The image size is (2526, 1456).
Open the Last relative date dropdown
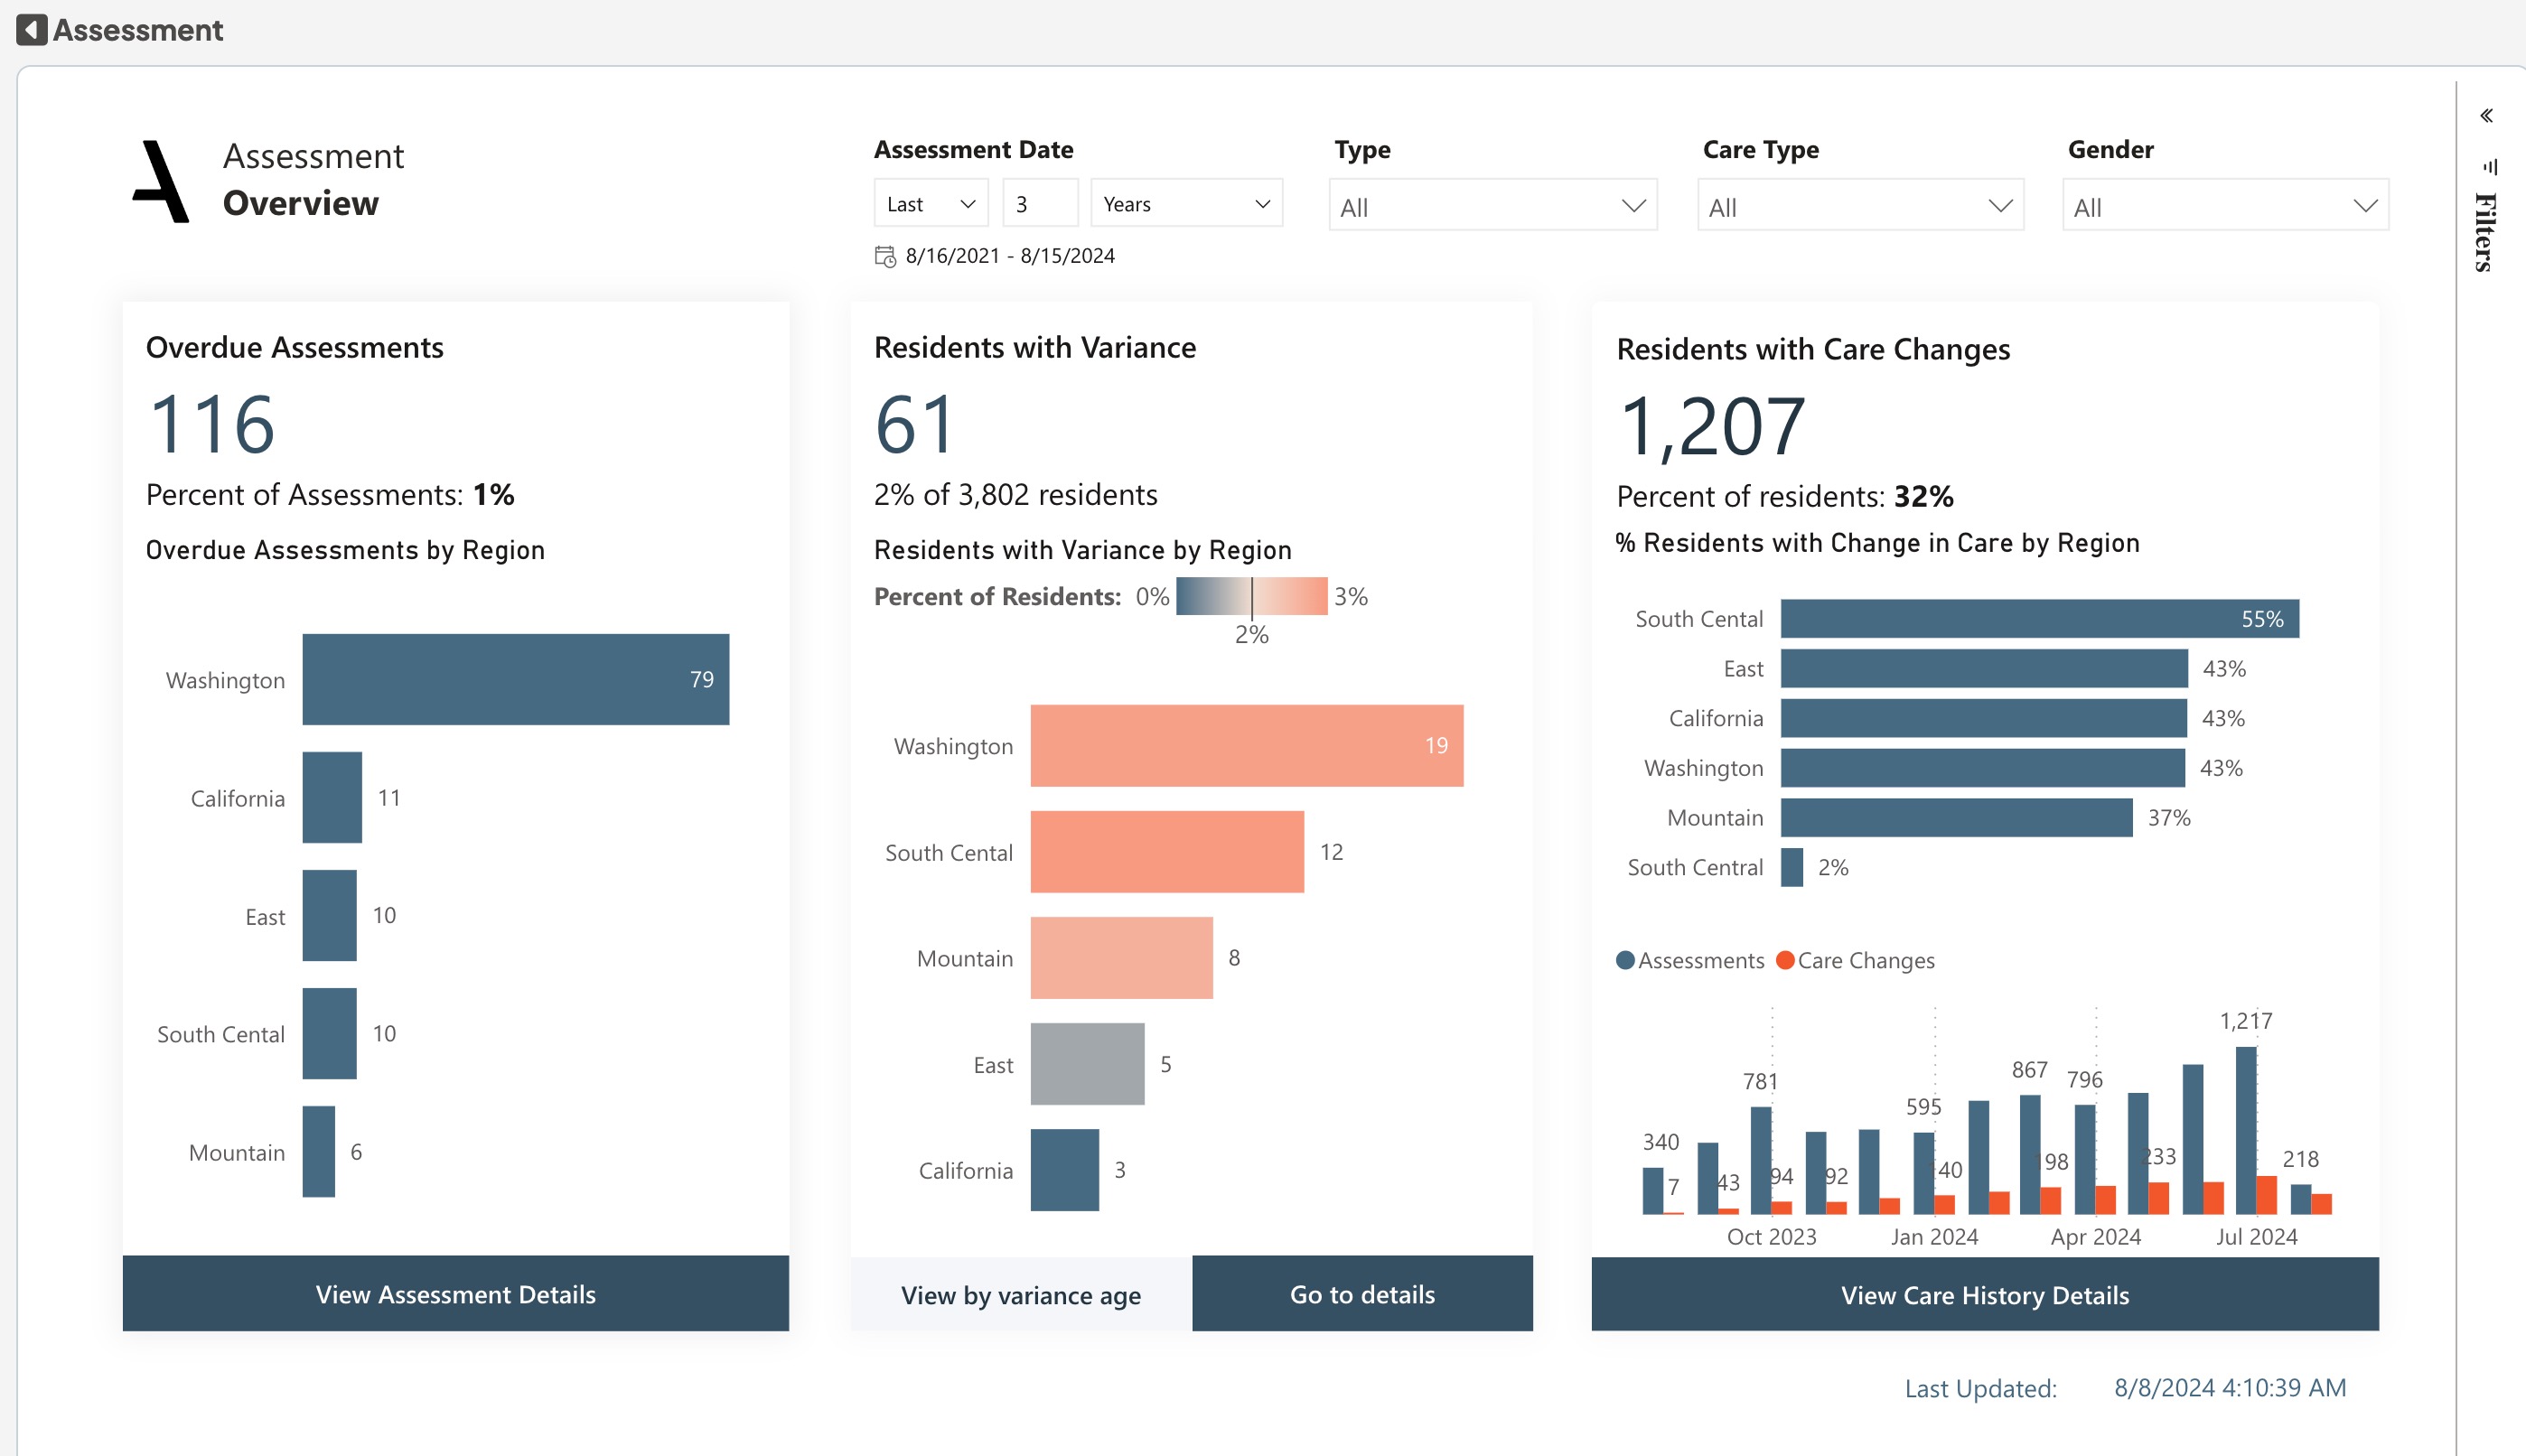pyautogui.click(x=930, y=204)
